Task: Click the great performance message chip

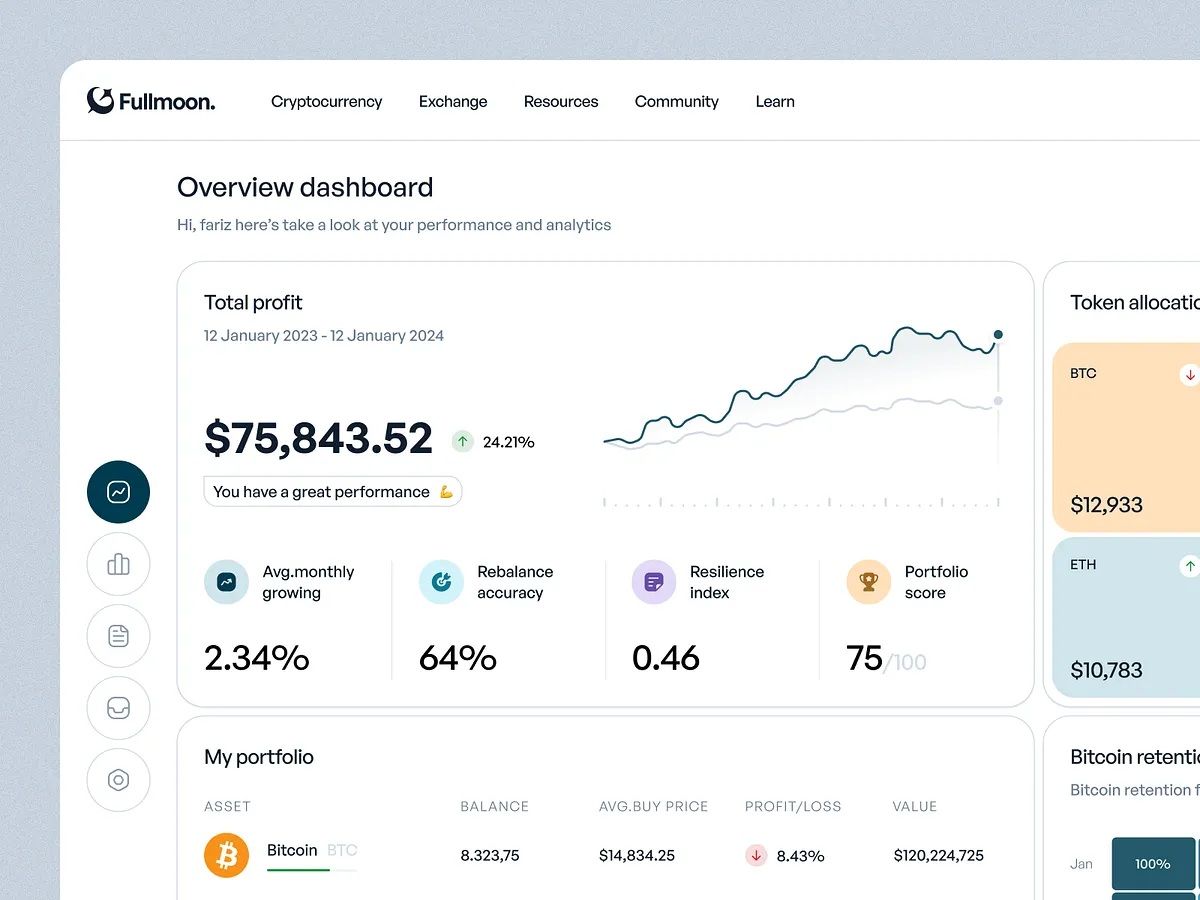Action: pos(332,491)
